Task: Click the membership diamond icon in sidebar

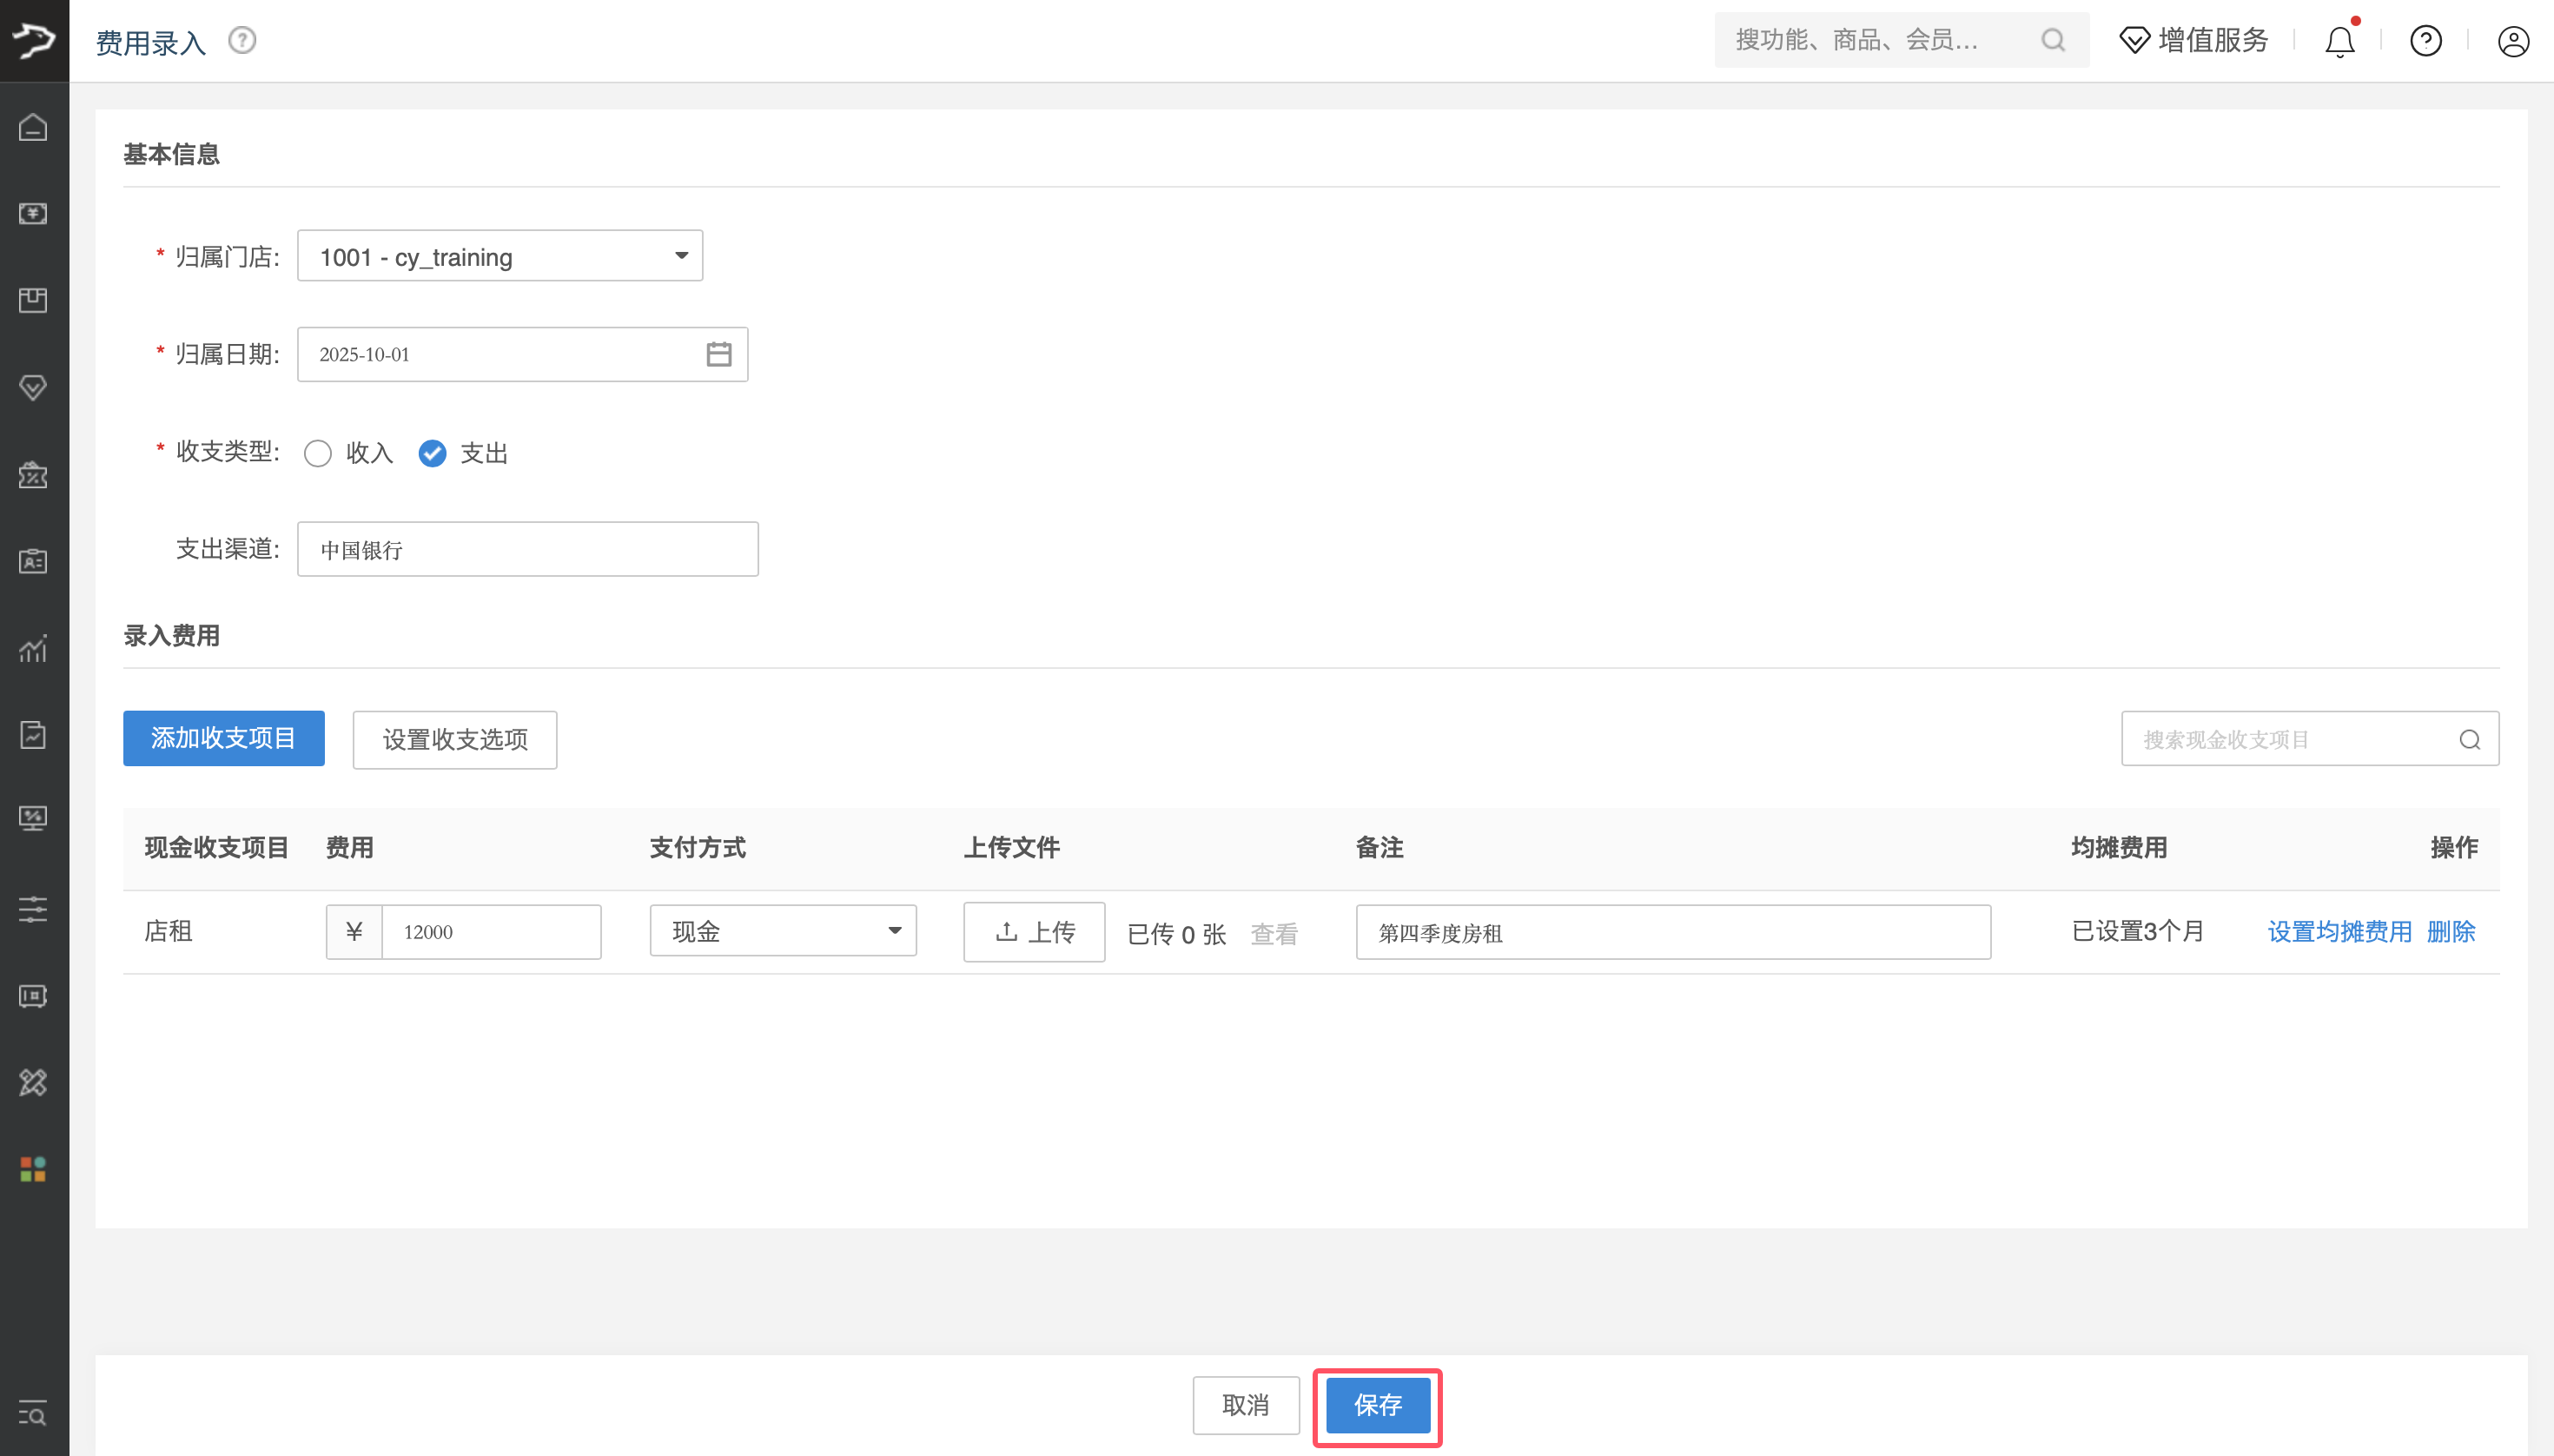Action: click(33, 387)
